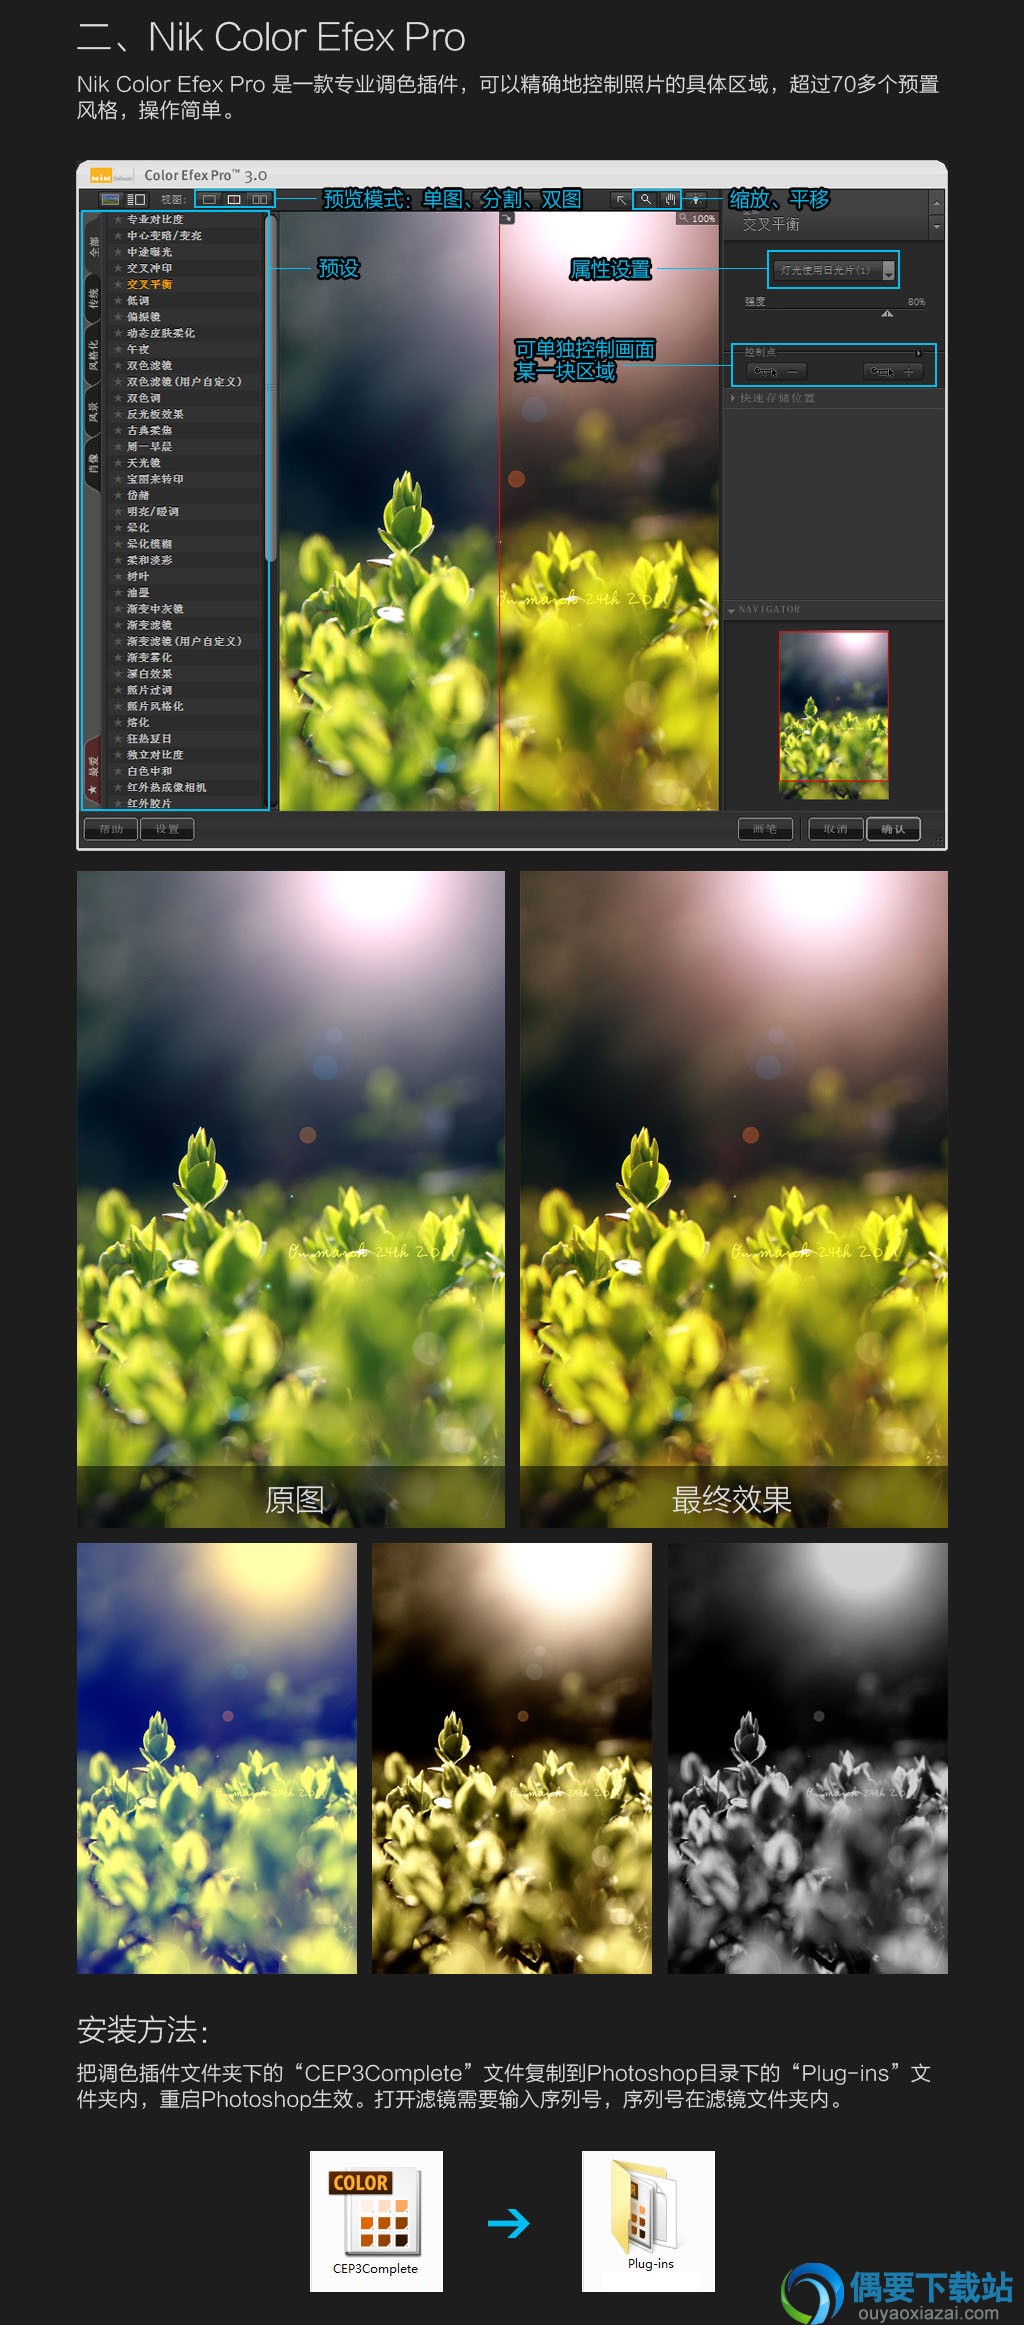Star the 双色调 filter as favorite

tap(118, 397)
